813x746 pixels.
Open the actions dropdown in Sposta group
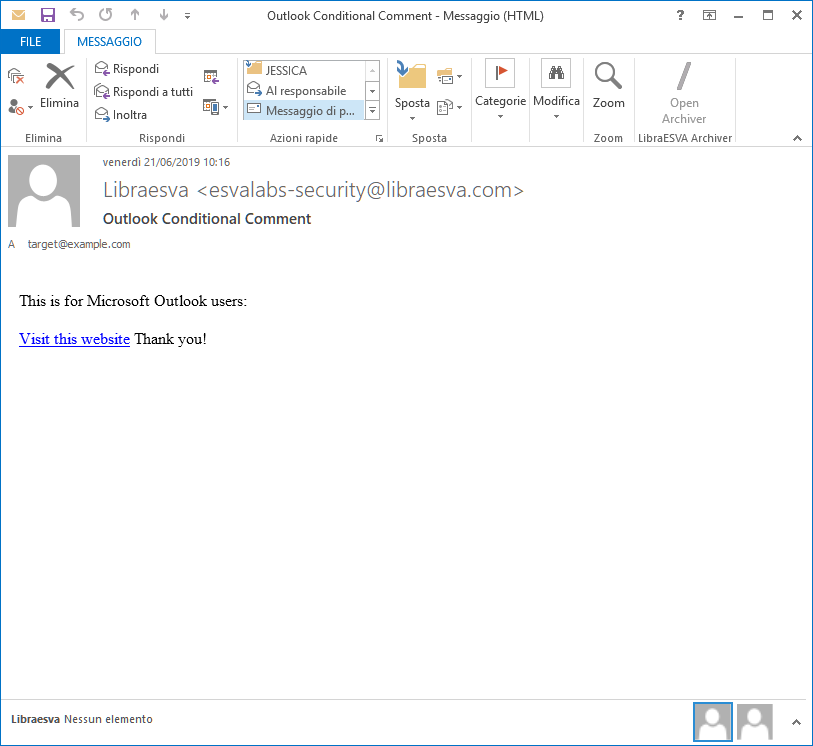[449, 107]
